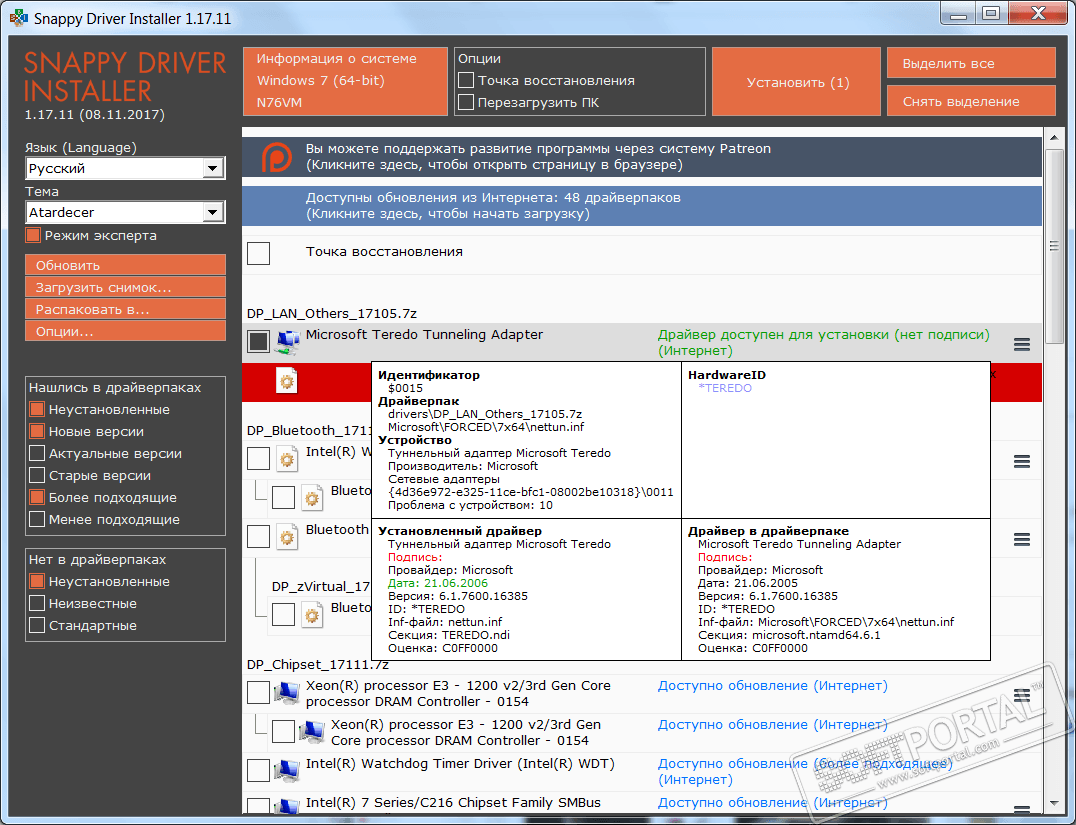Screen dimensions: 1076x825
Task: Check the Xeon E3 DRAM Controller top row box
Action: (x=259, y=693)
